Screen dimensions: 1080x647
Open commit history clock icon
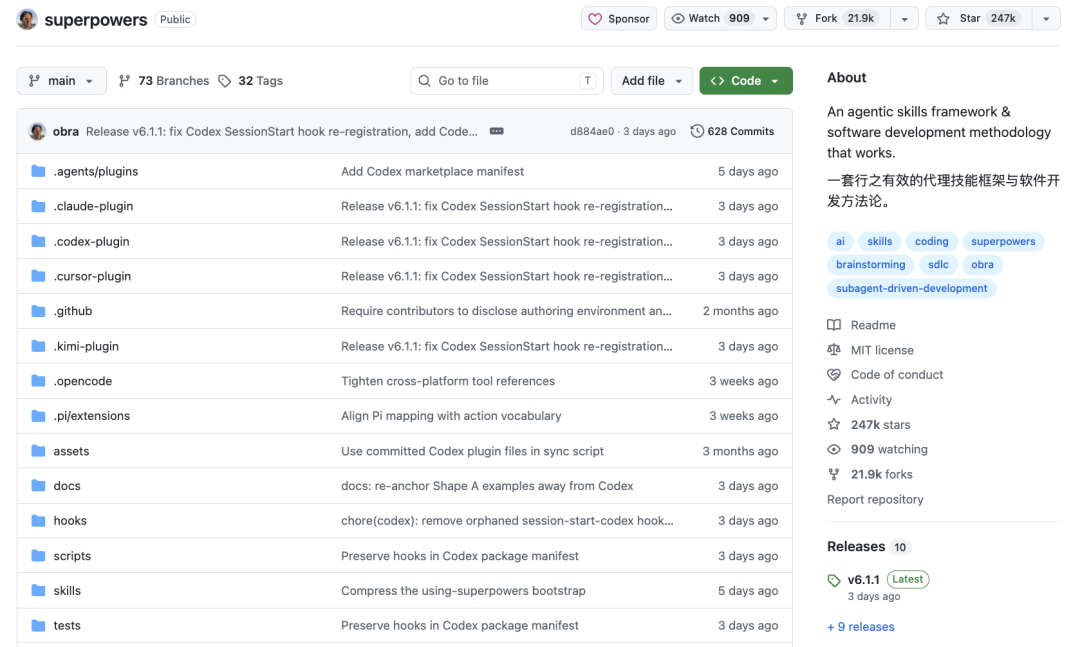pyautogui.click(x=697, y=131)
